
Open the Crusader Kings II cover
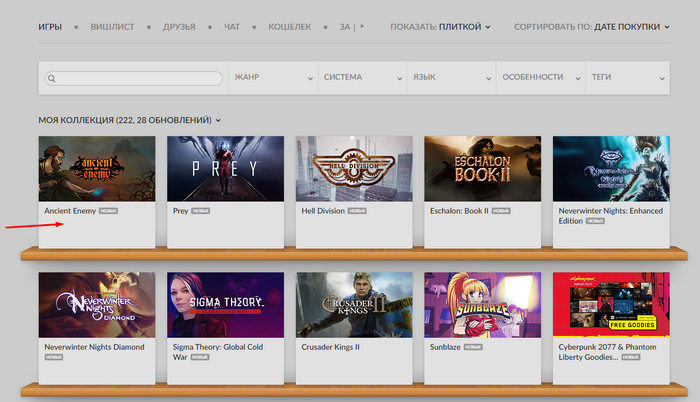pos(354,305)
